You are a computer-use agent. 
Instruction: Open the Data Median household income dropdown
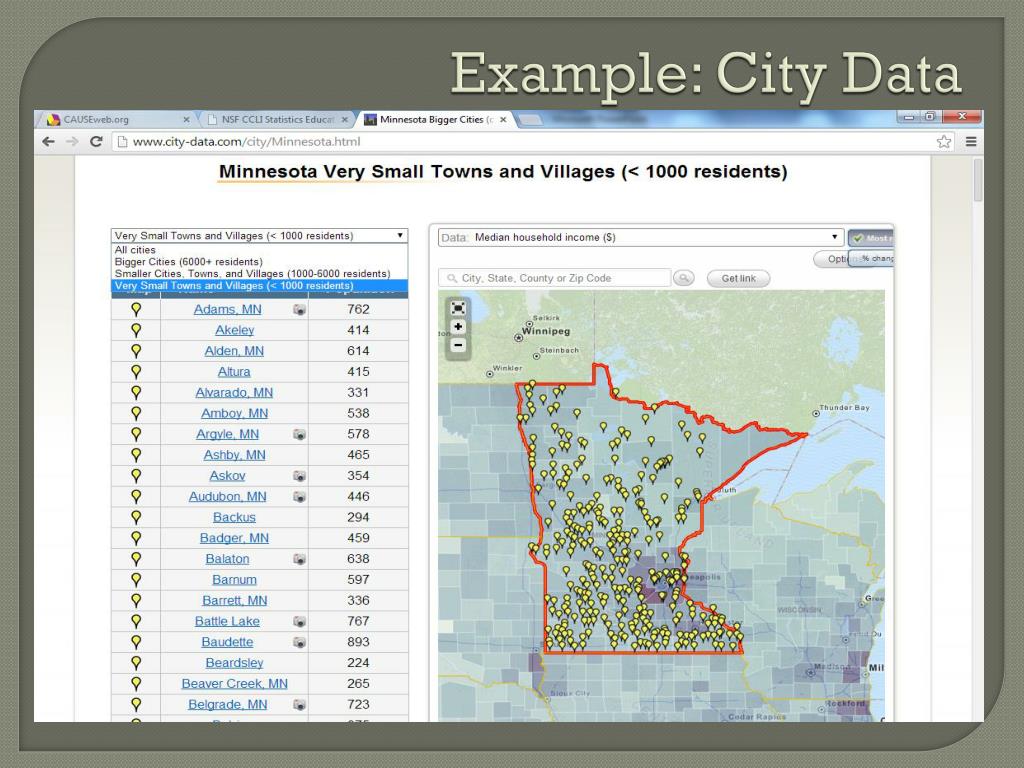coord(640,237)
